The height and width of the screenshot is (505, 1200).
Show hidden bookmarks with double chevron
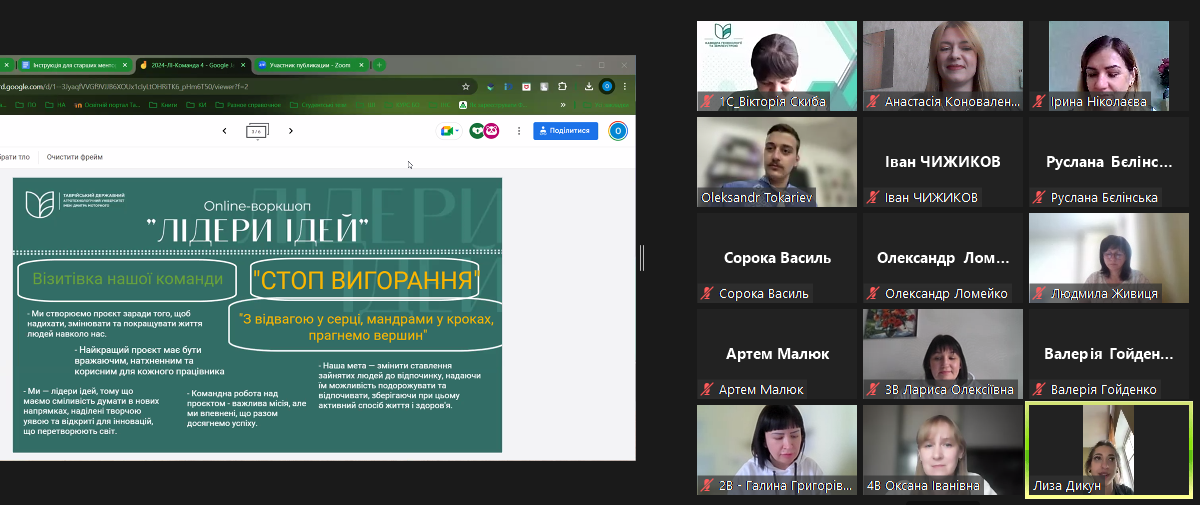(563, 105)
